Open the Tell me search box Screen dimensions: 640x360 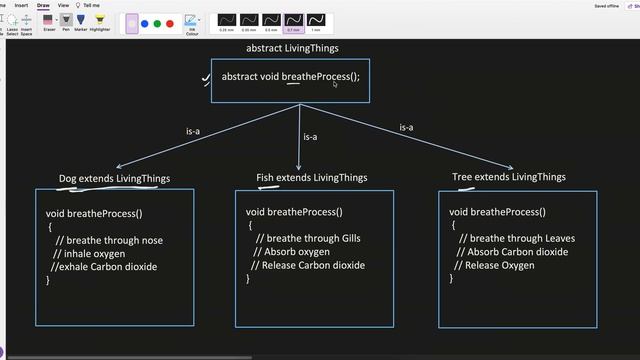coord(88,5)
